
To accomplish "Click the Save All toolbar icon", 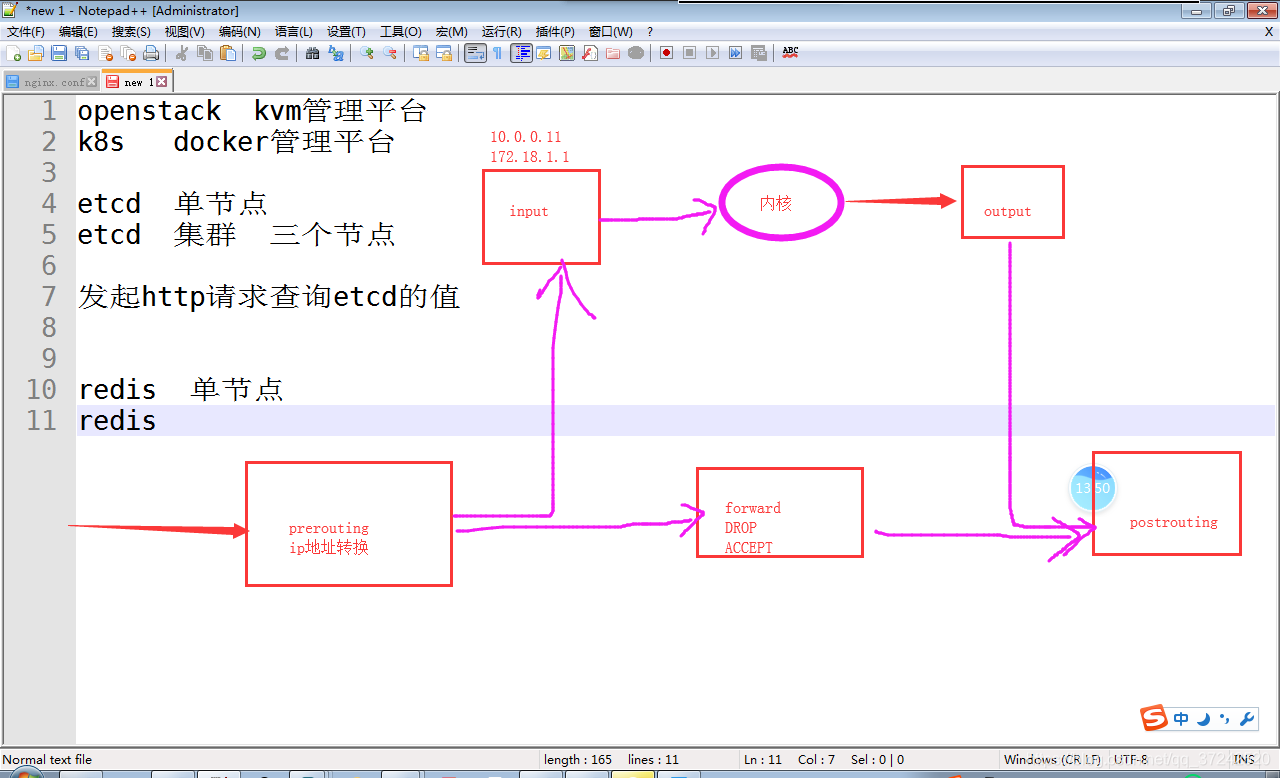I will (x=82, y=53).
